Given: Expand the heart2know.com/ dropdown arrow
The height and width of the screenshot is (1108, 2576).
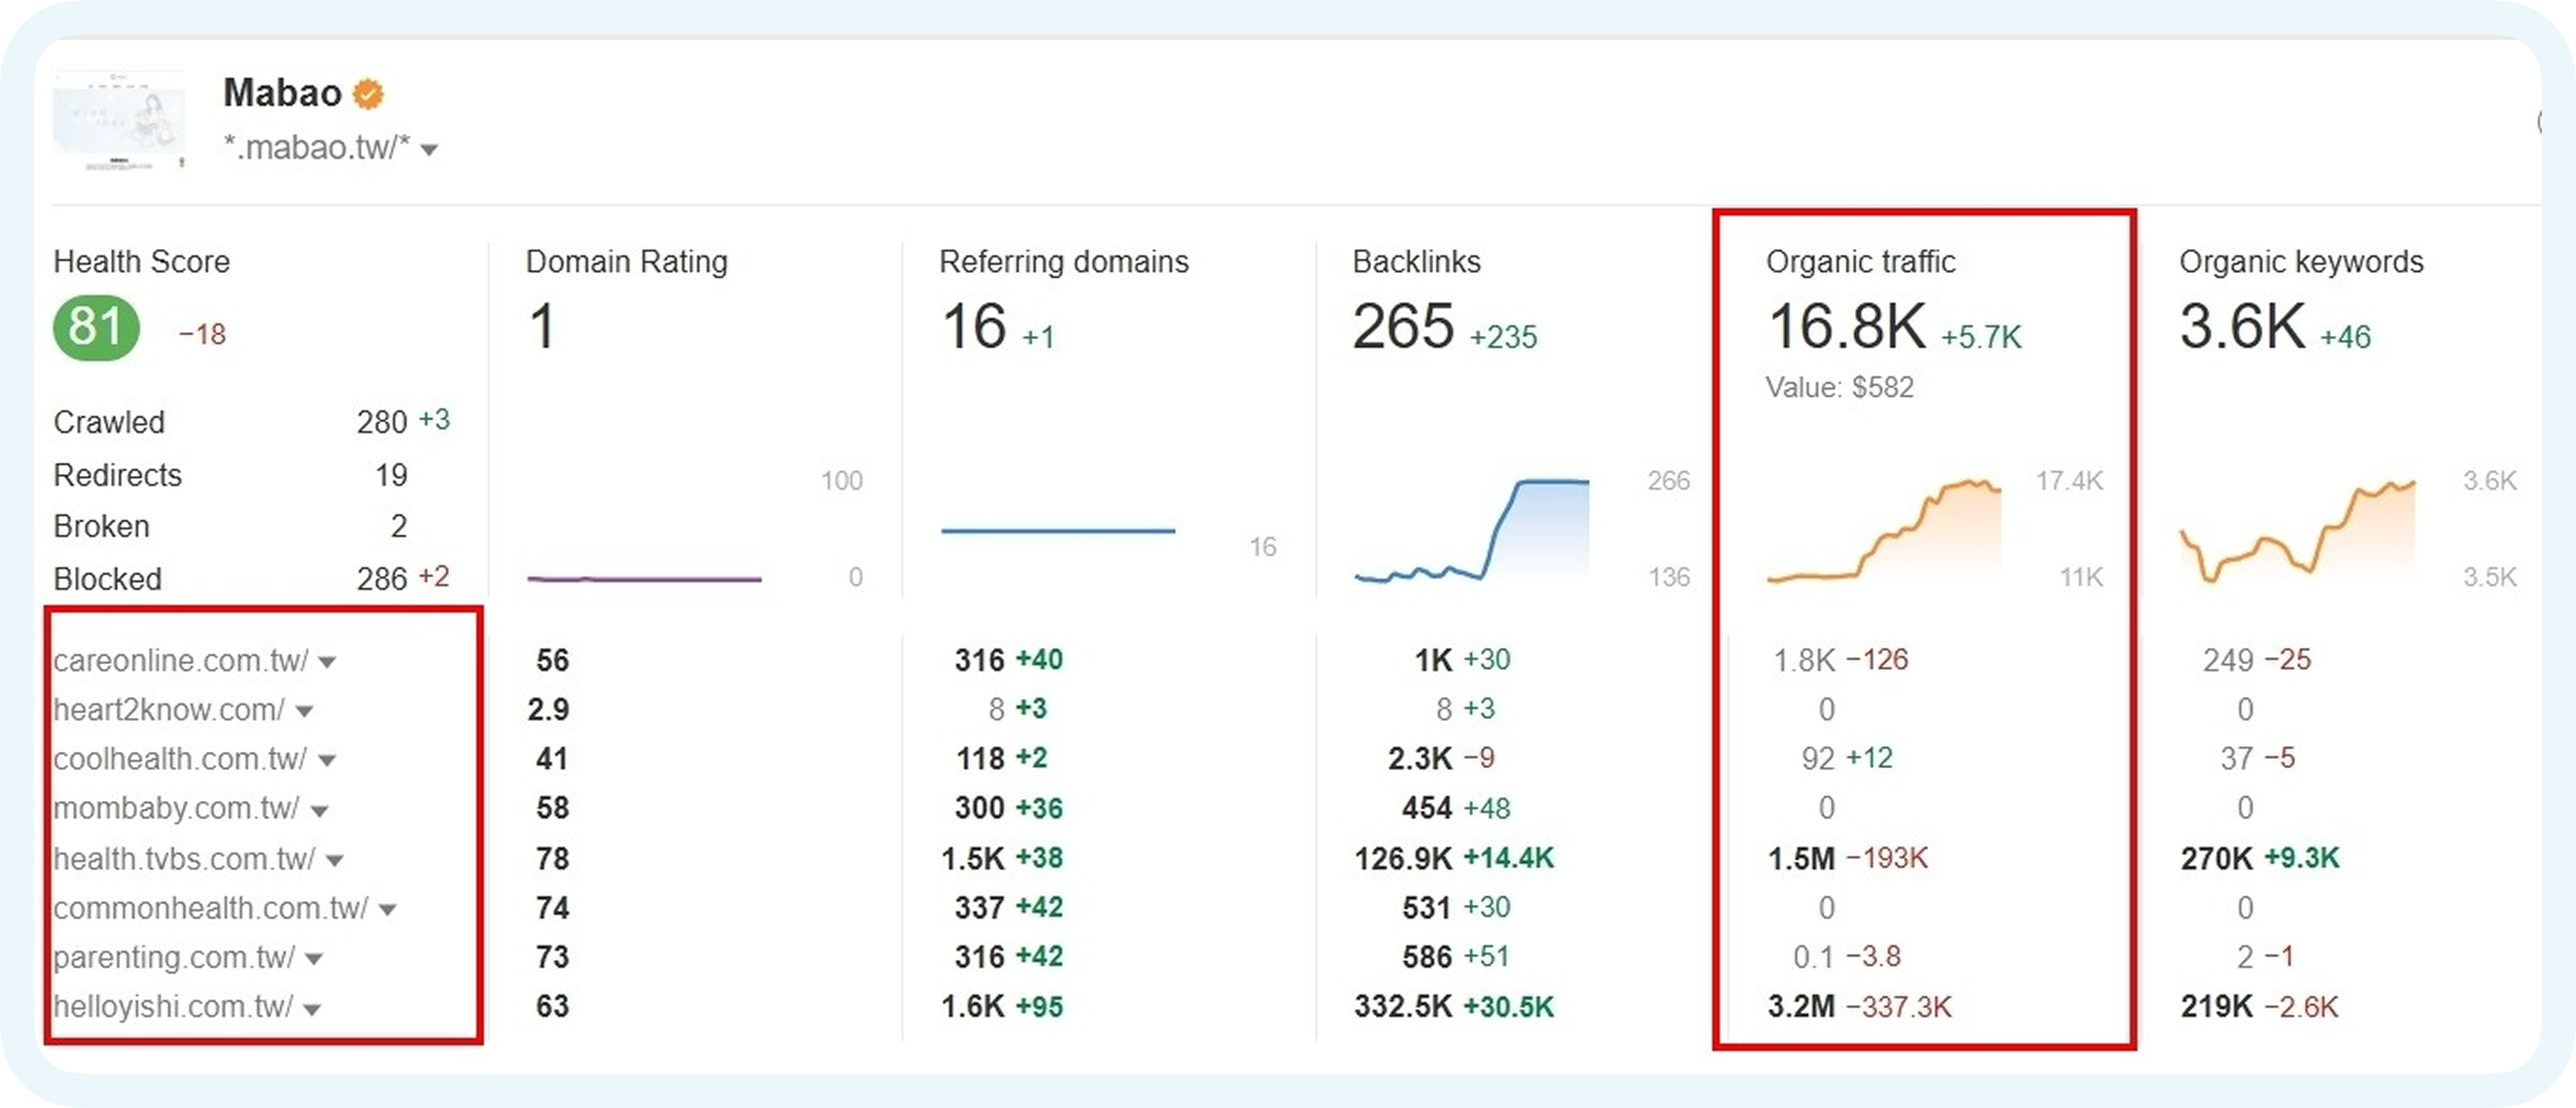Looking at the screenshot, I should (x=305, y=711).
